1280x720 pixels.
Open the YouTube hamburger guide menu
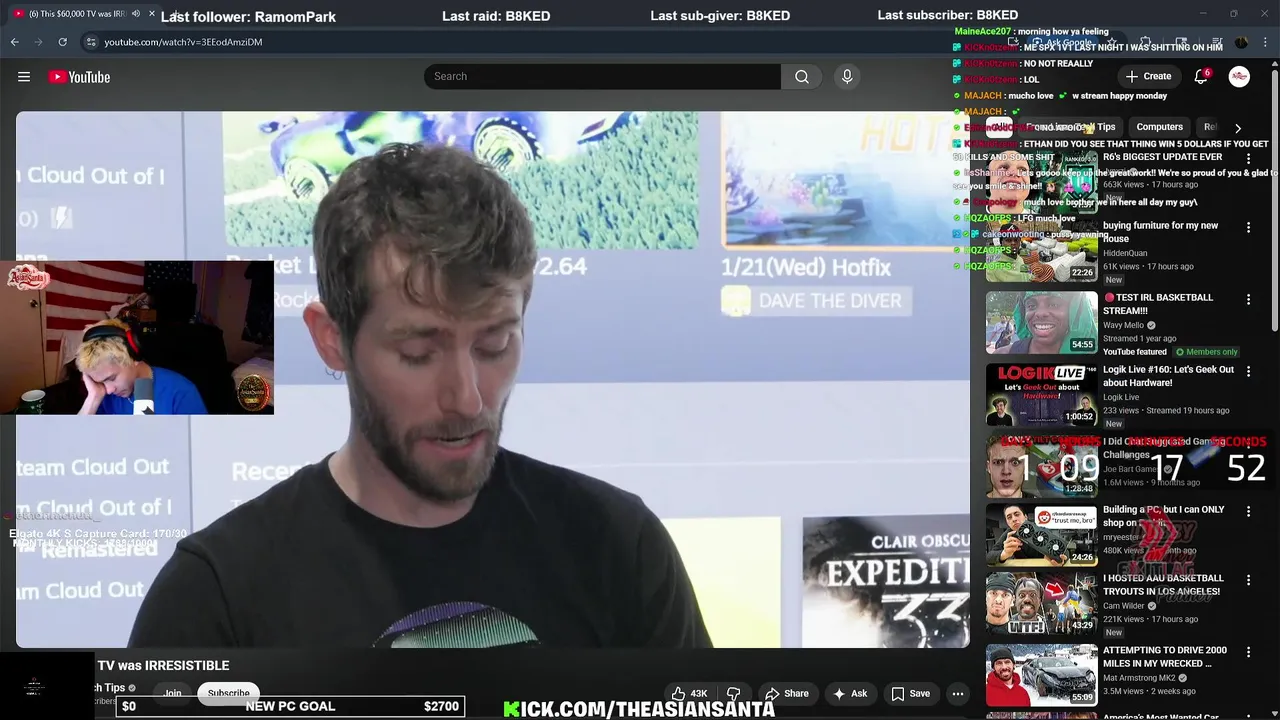click(24, 77)
